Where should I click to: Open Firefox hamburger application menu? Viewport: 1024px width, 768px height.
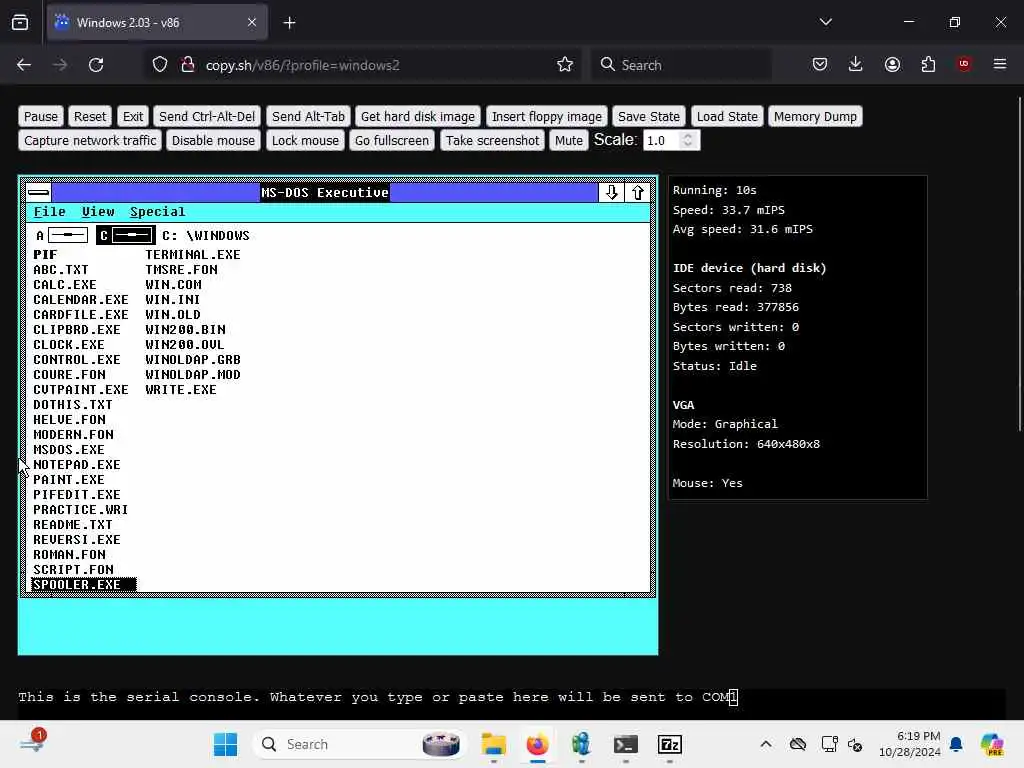(1000, 64)
